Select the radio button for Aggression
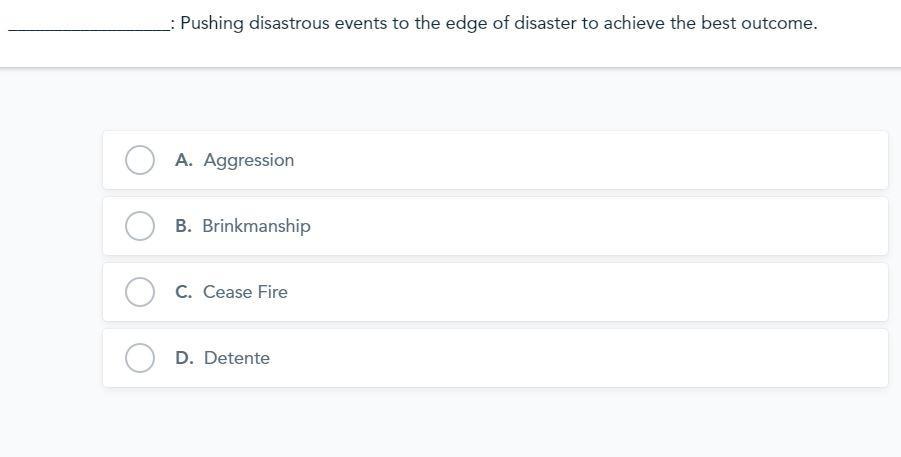 [x=140, y=160]
